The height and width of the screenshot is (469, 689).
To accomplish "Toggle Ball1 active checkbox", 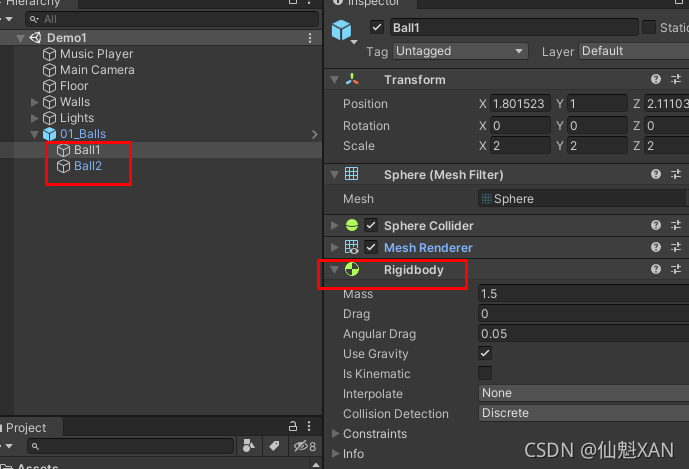I will 377,27.
